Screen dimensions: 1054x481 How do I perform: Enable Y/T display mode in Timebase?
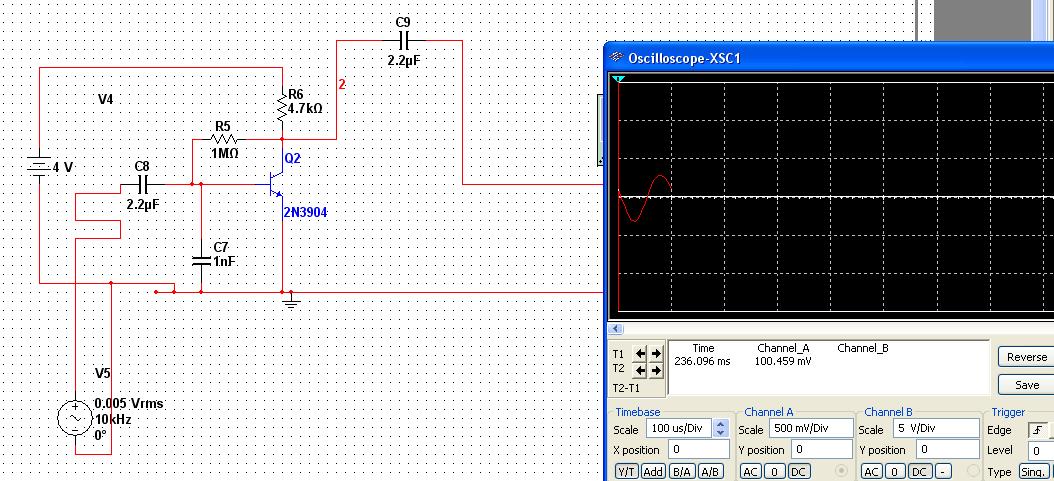point(626,471)
